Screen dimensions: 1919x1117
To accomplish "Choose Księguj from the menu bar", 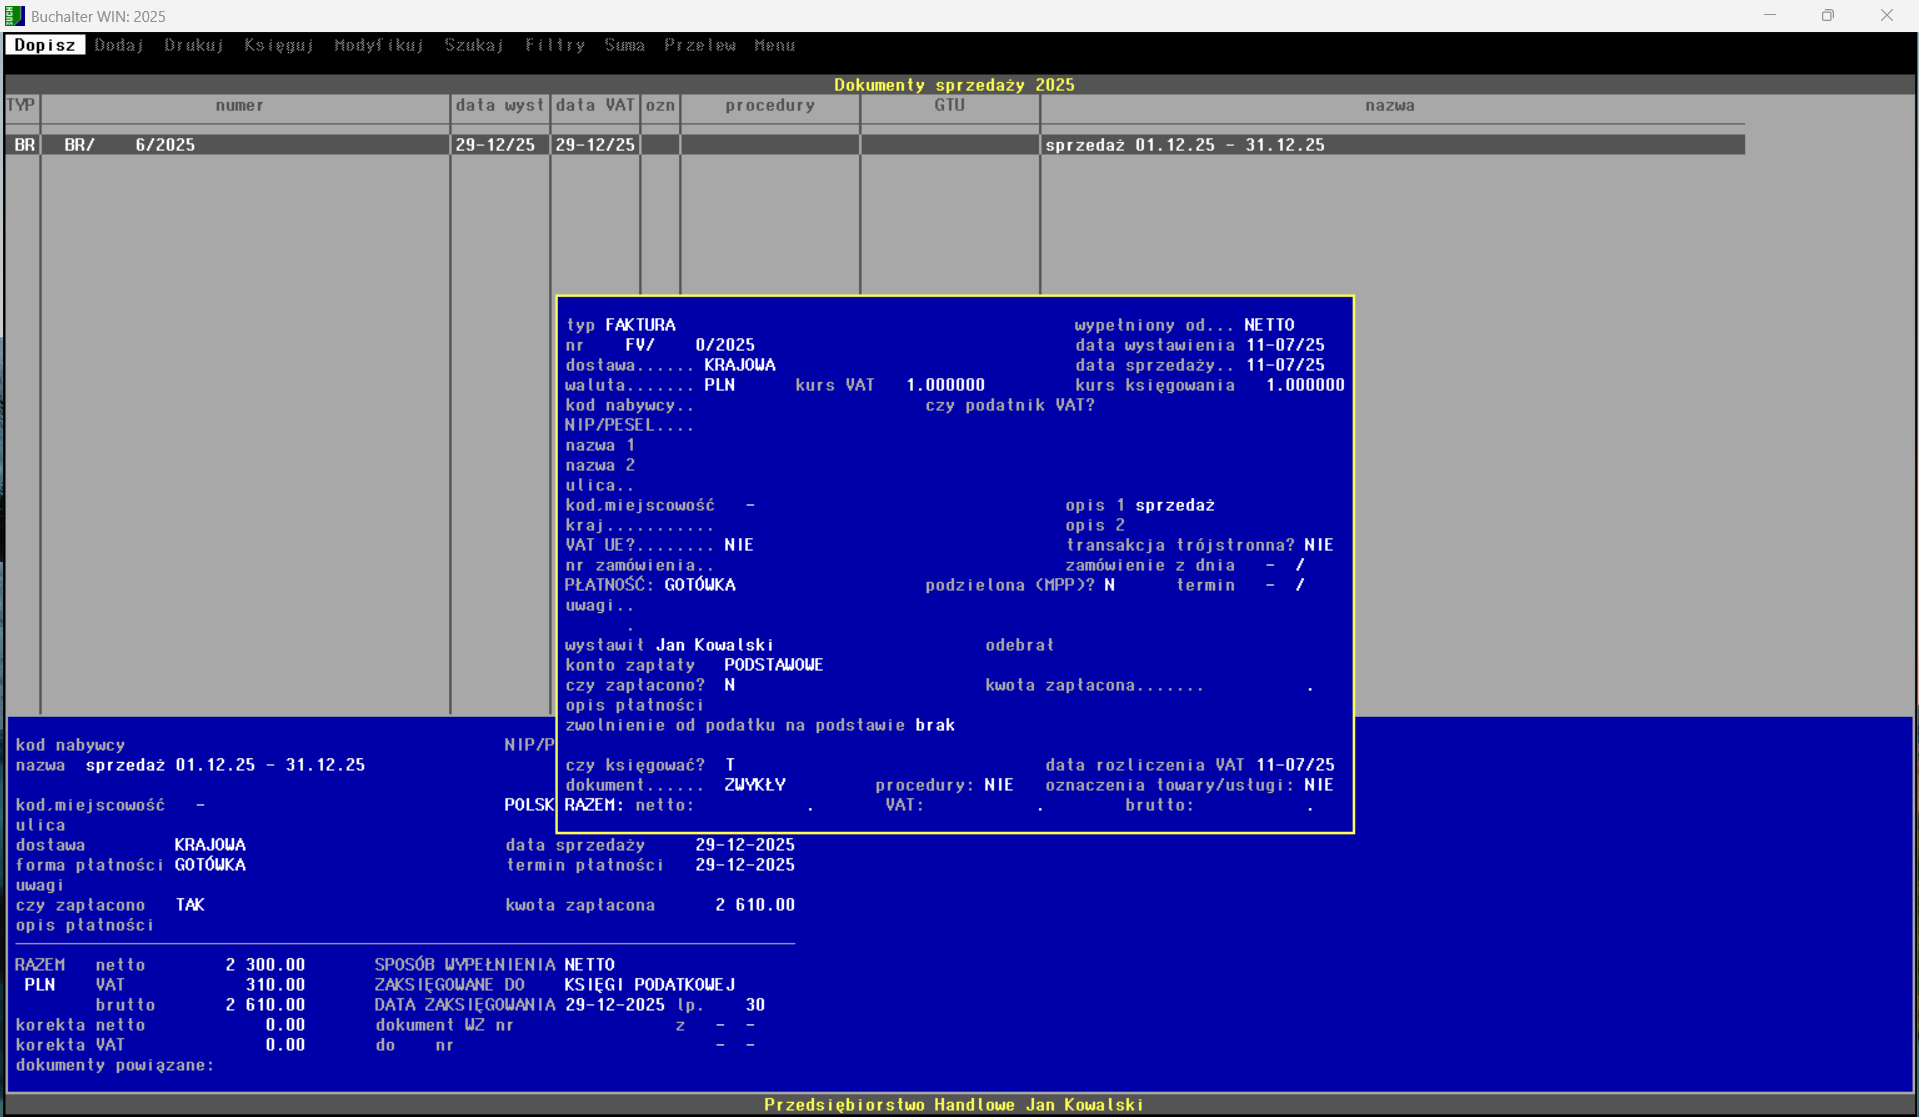I will coord(279,45).
